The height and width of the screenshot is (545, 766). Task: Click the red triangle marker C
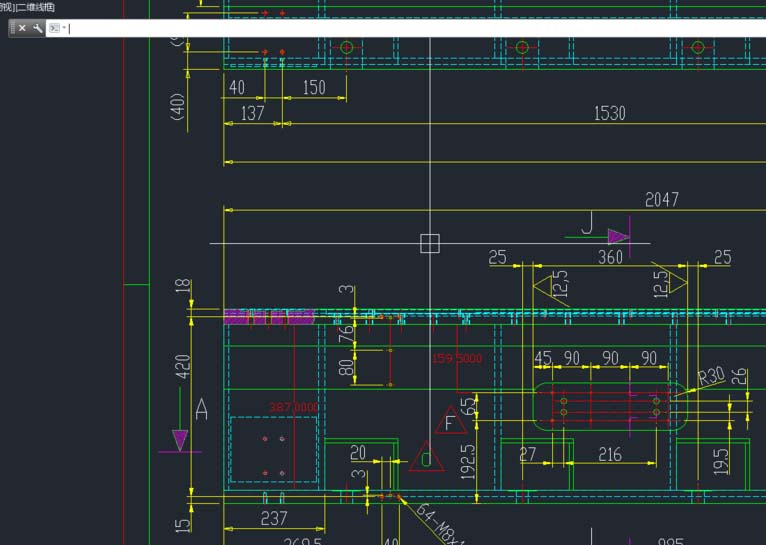[x=426, y=457]
